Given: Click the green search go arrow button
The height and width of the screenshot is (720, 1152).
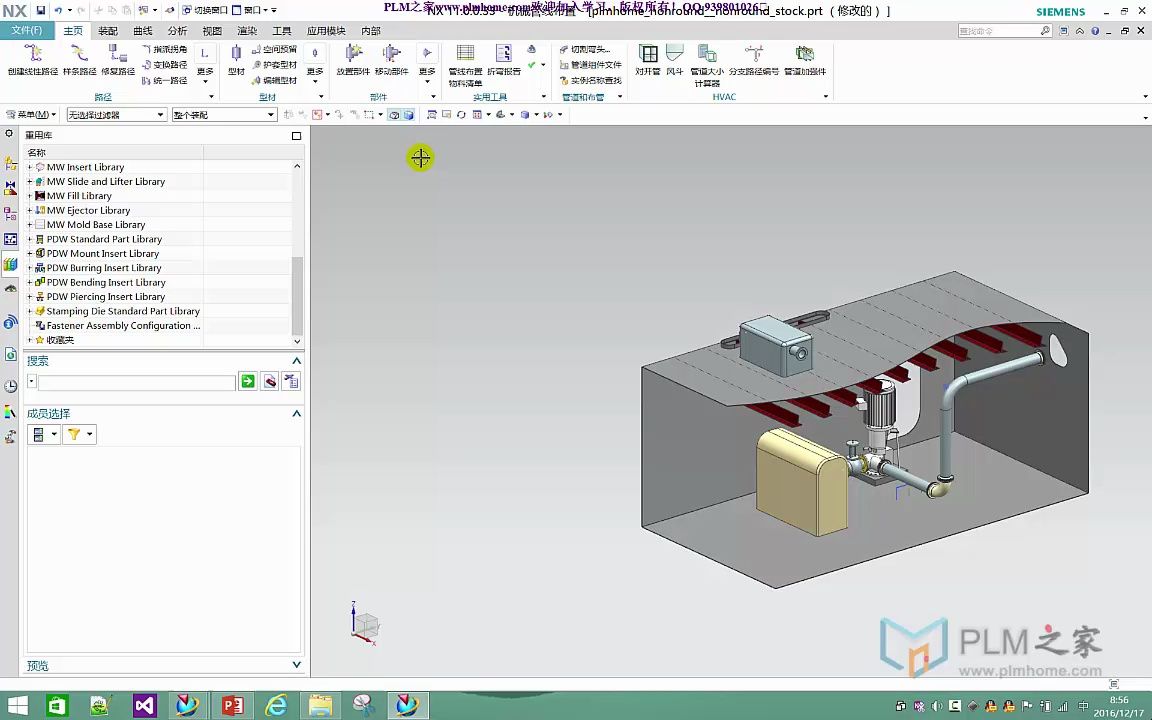Looking at the screenshot, I should (248, 381).
